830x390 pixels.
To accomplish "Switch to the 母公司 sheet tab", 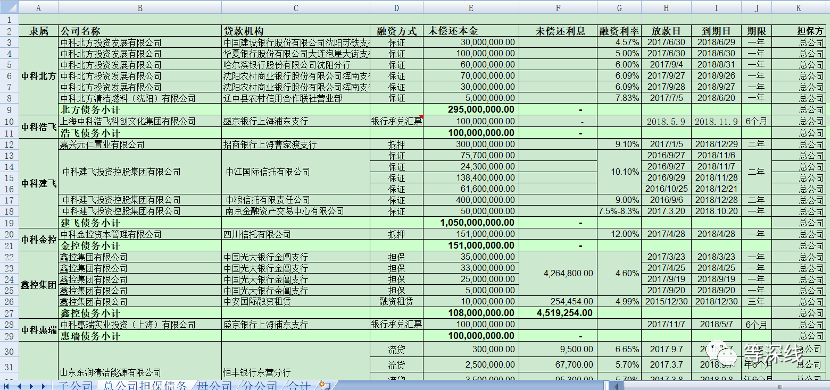I will pos(214,386).
